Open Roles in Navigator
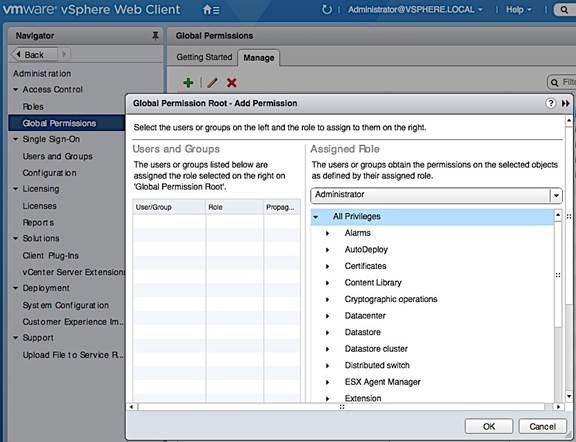This screenshot has height=442, width=576. [33, 107]
